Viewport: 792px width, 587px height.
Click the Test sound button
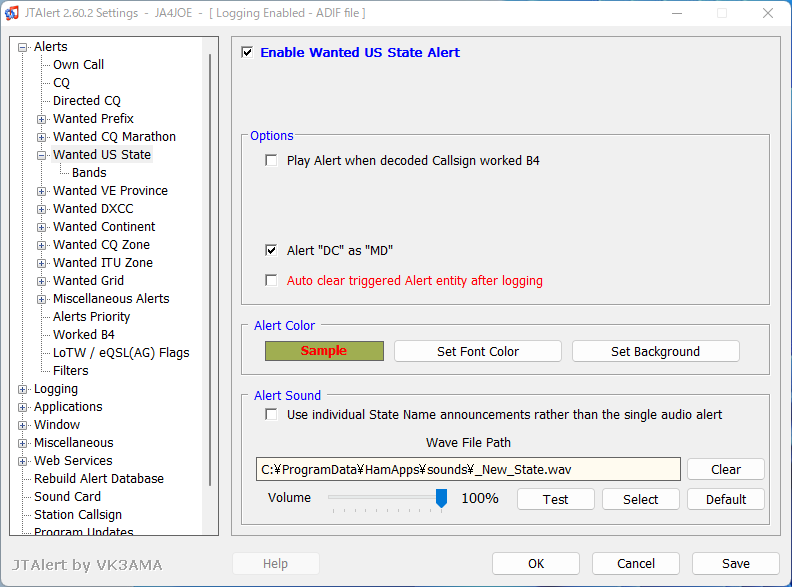pos(556,499)
